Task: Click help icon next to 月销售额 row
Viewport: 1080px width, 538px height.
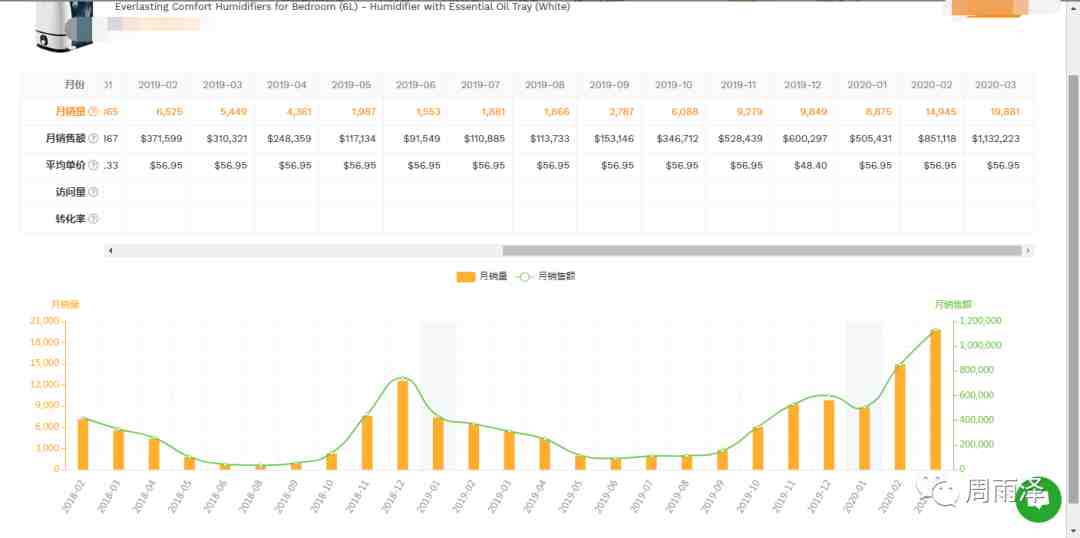Action: pyautogui.click(x=94, y=138)
